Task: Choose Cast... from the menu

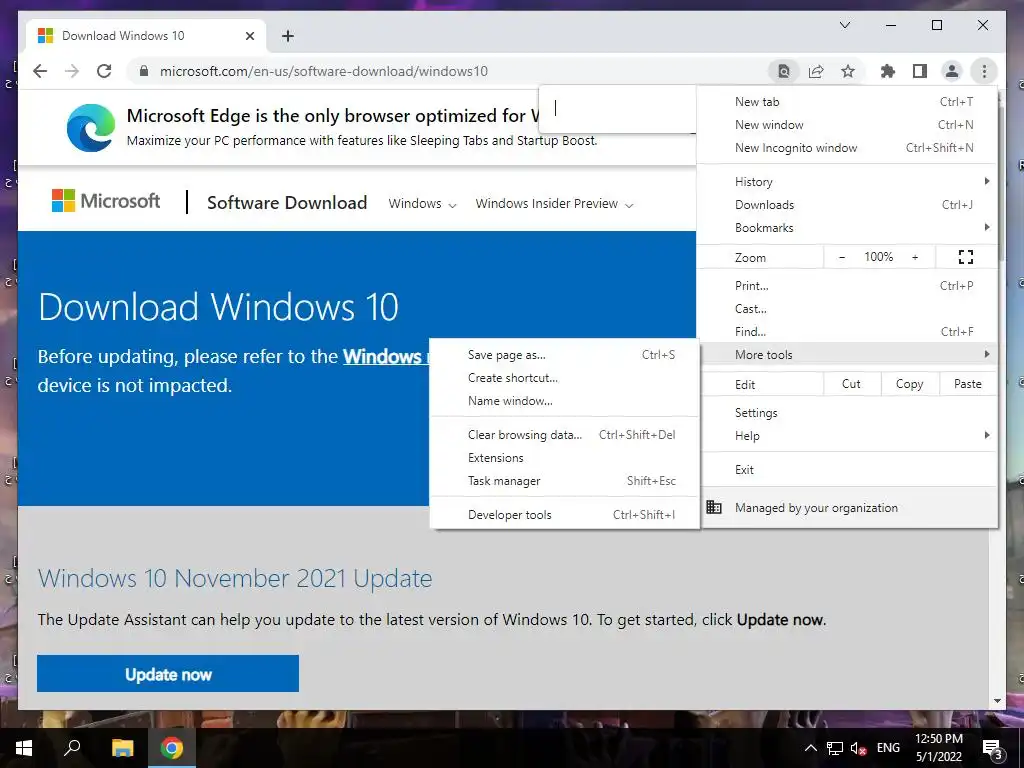Action: click(x=847, y=308)
